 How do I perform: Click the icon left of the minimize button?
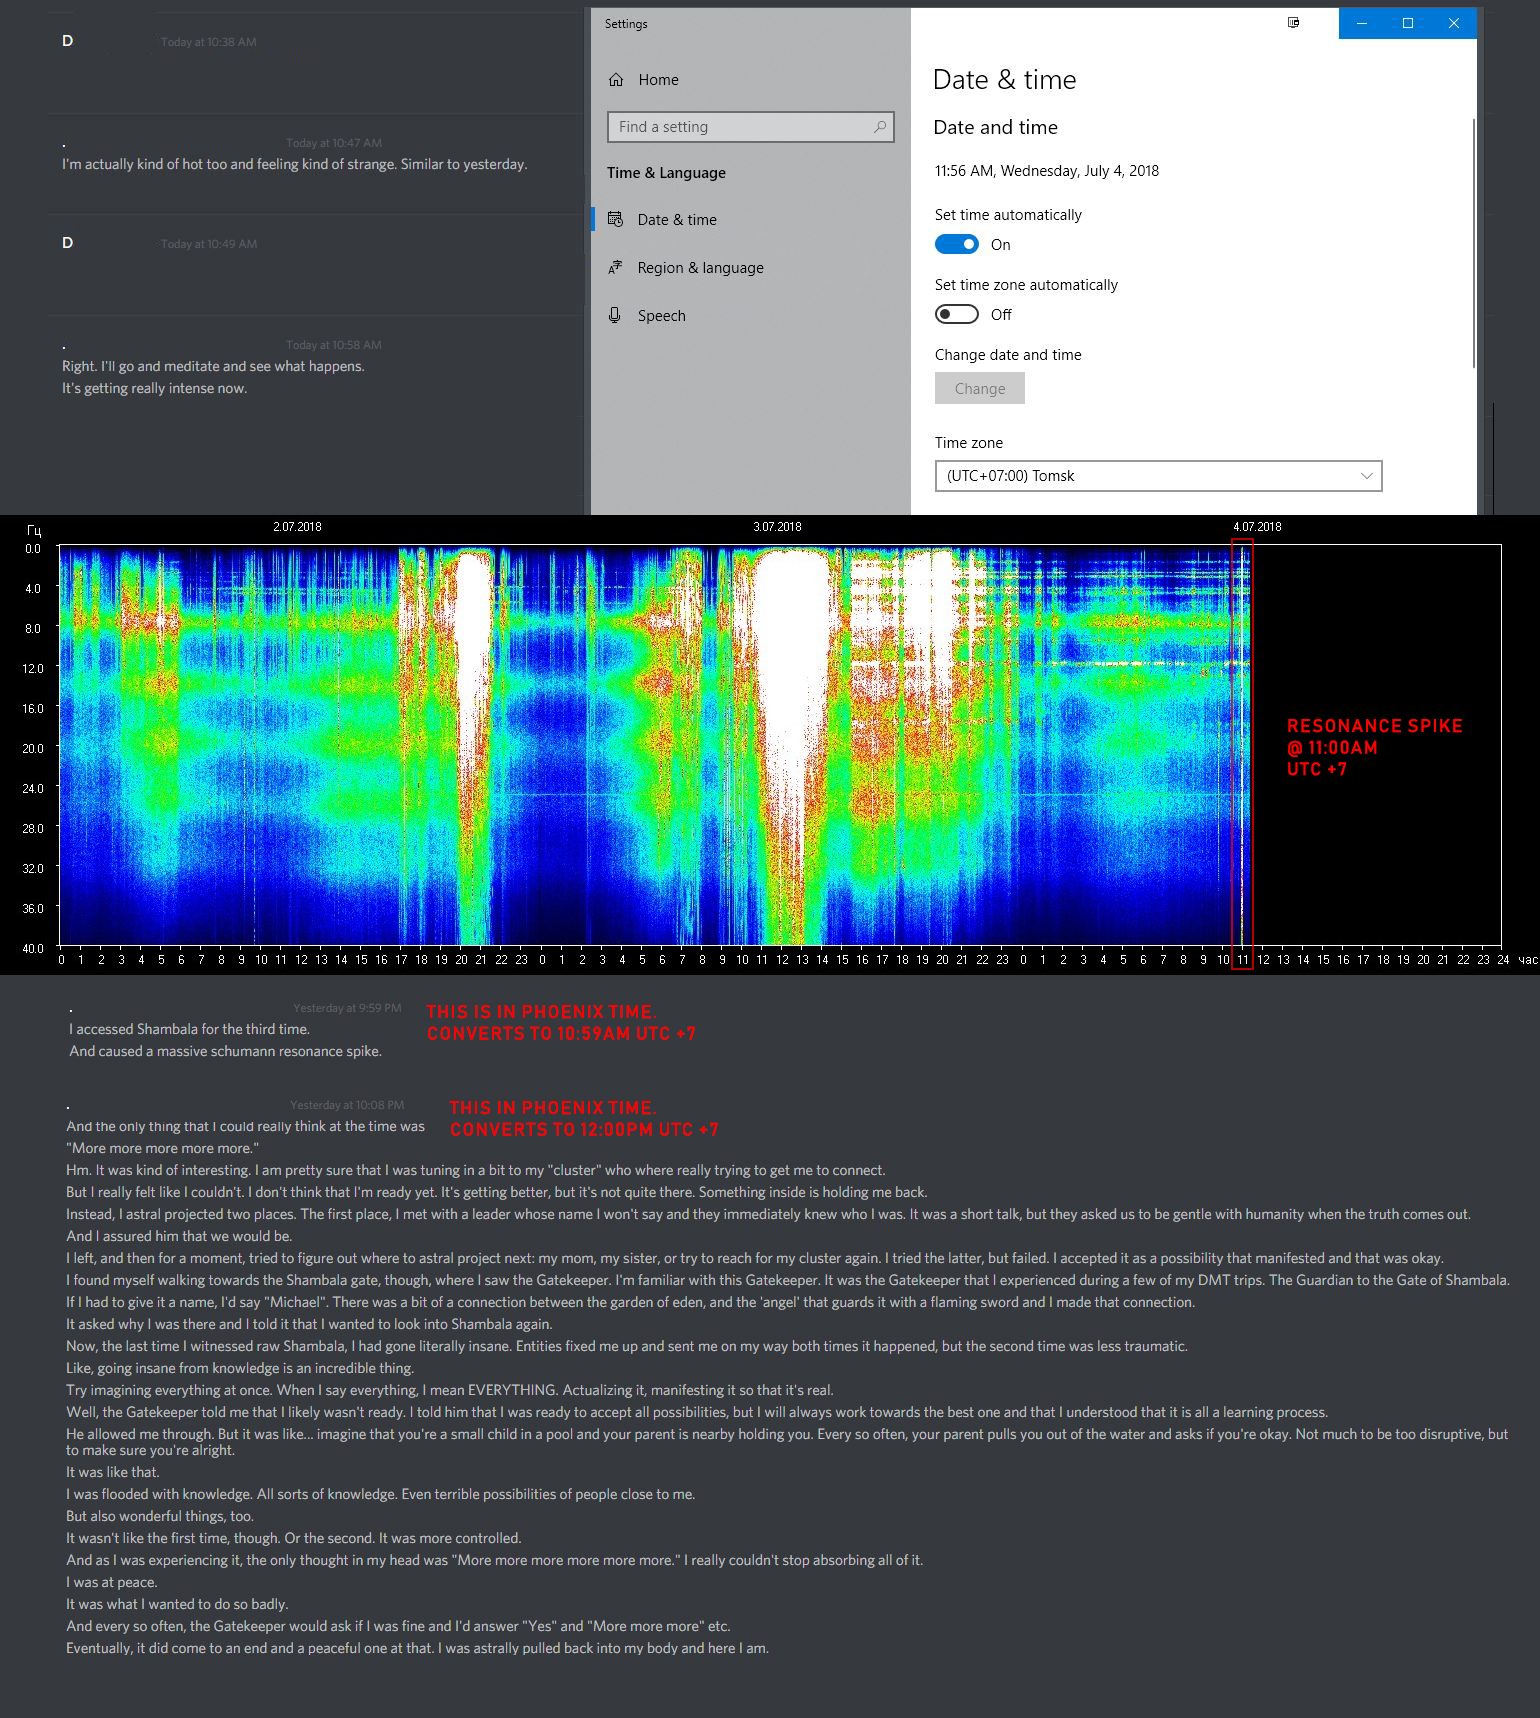pyautogui.click(x=1294, y=23)
